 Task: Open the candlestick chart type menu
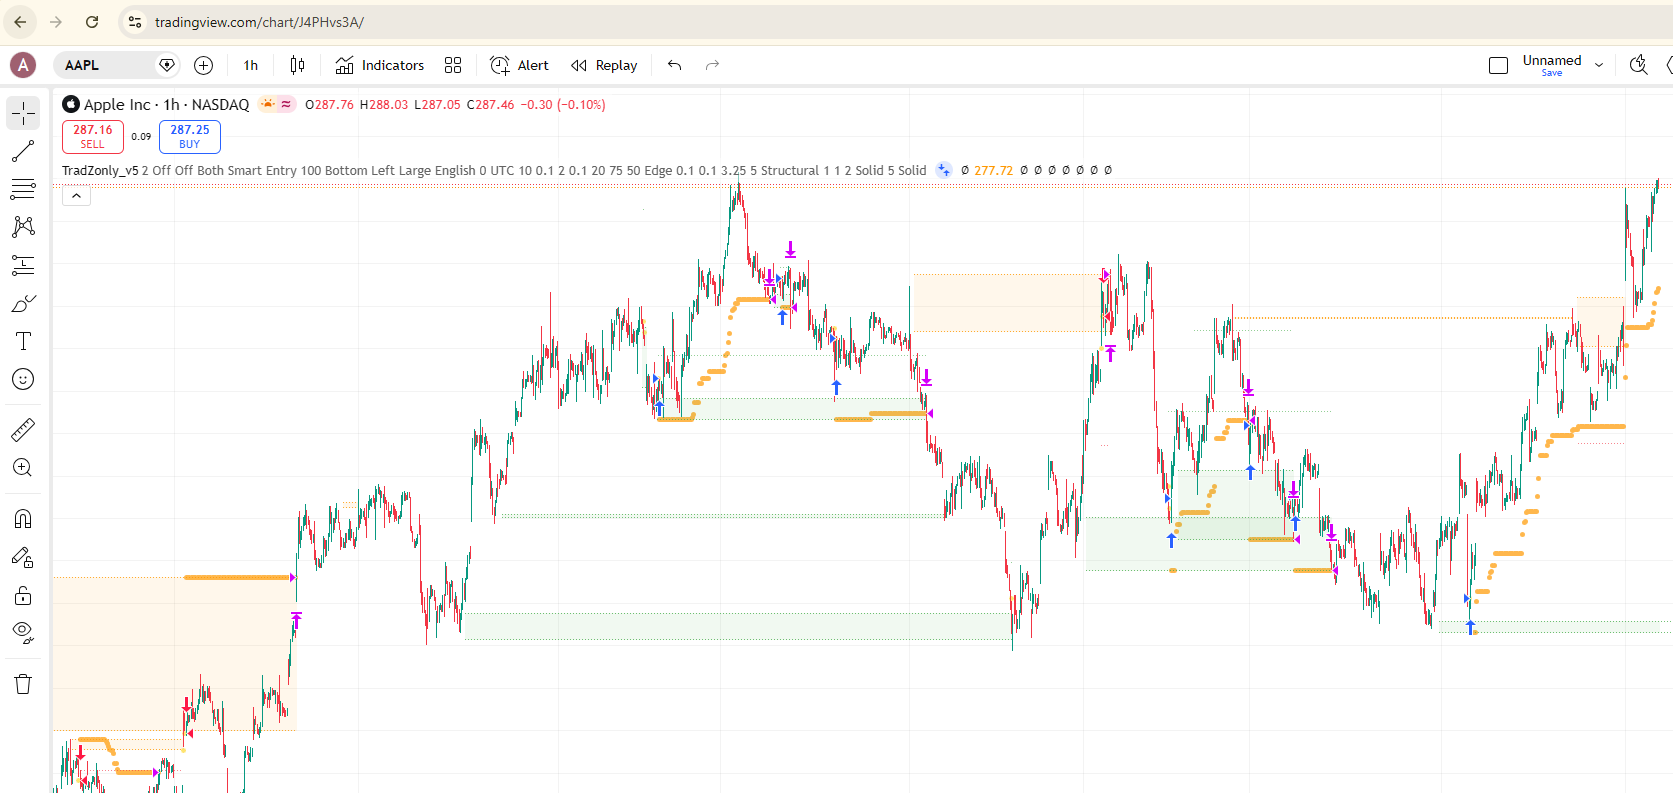(297, 65)
